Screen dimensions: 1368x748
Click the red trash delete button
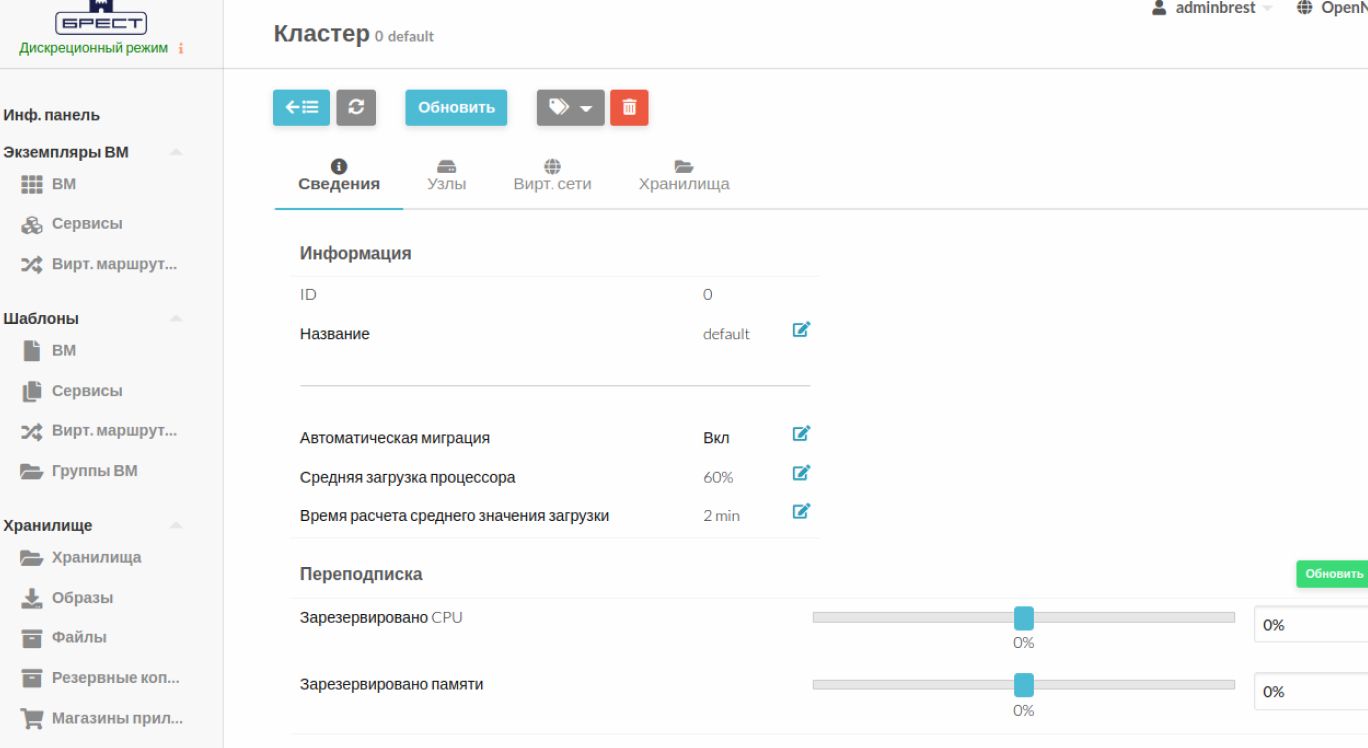pos(629,108)
